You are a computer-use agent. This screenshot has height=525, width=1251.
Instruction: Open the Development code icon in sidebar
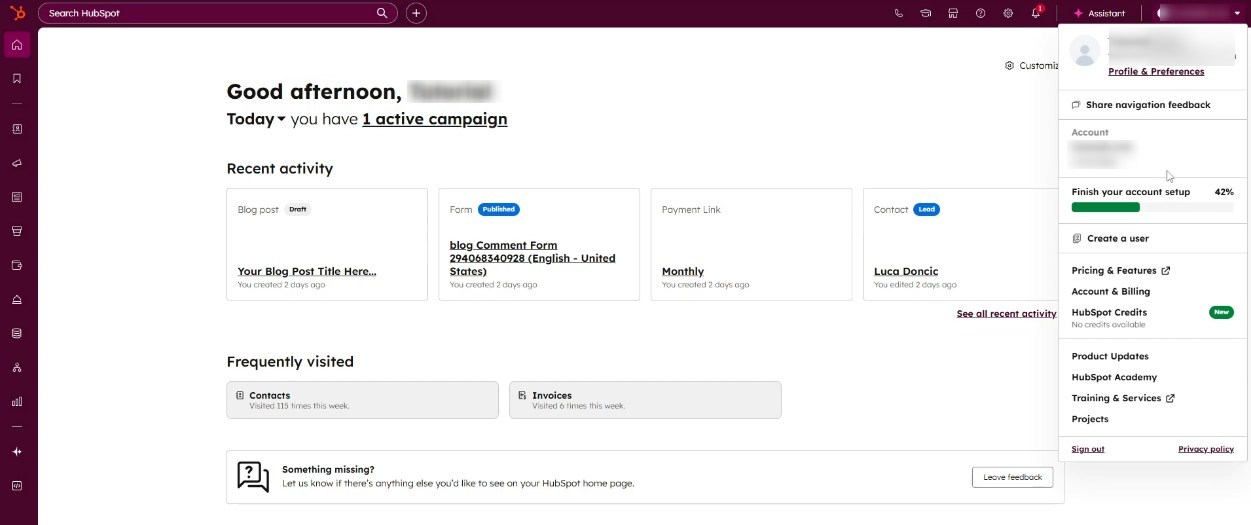(17, 485)
